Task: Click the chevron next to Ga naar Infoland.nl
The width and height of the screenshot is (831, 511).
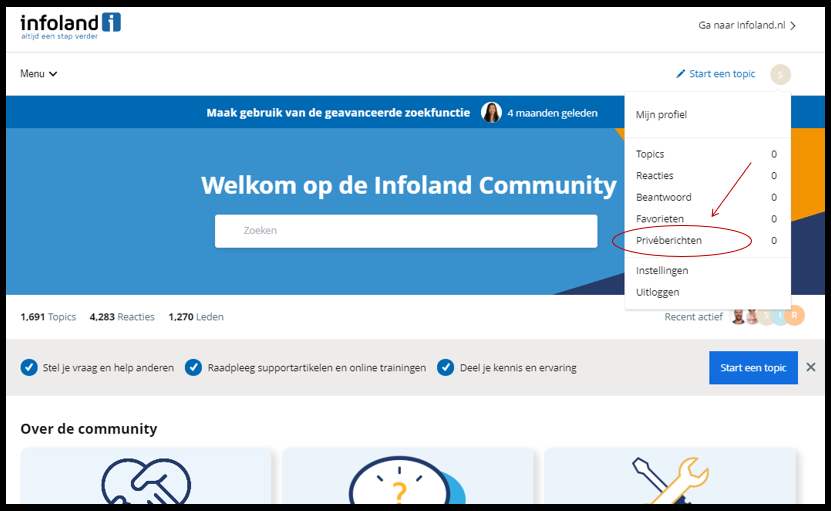Action: 793,25
